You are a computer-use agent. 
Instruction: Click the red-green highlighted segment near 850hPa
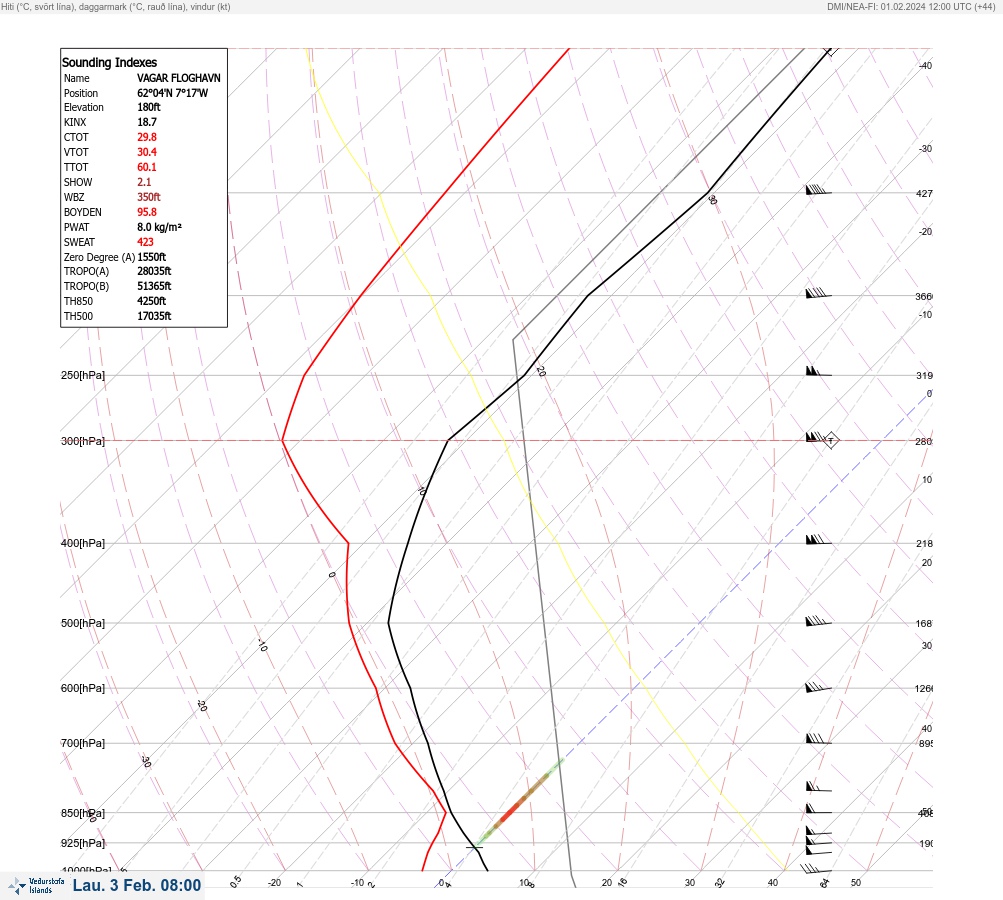pyautogui.click(x=521, y=800)
